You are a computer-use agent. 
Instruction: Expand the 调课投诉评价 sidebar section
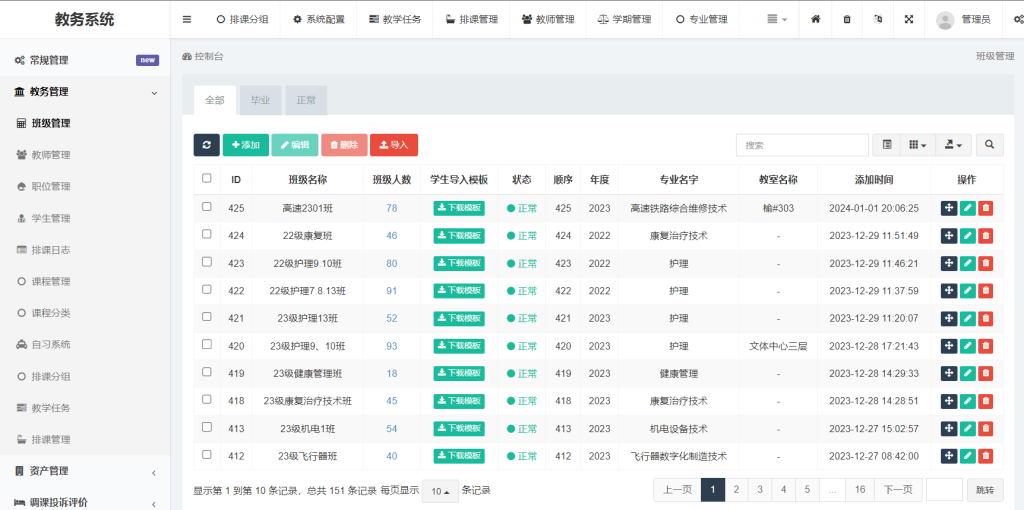[x=85, y=502]
